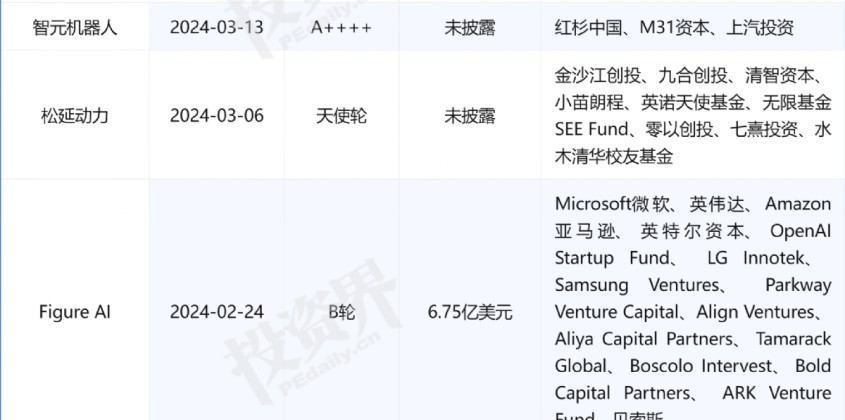Click the date 2024-03-06
The image size is (845, 420).
[x=217, y=115]
